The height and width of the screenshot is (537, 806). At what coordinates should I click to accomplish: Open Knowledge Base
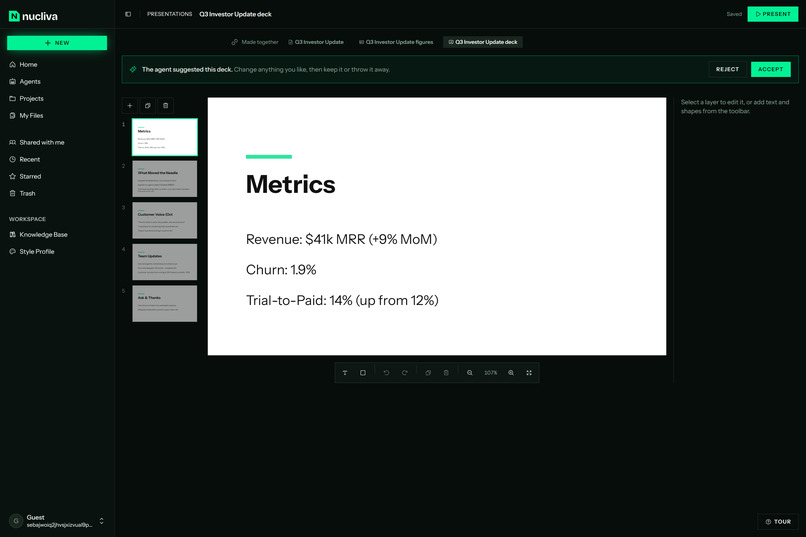pos(57,235)
